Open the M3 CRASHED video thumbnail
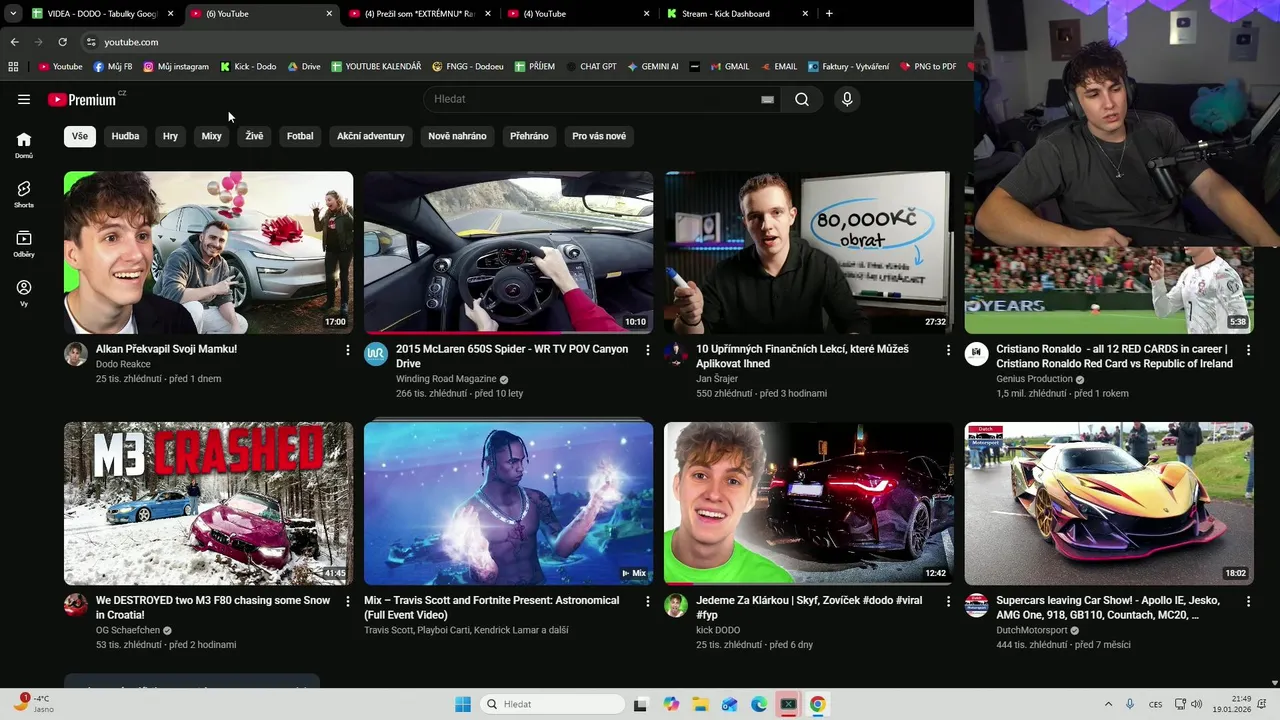1280x720 pixels. click(x=208, y=503)
